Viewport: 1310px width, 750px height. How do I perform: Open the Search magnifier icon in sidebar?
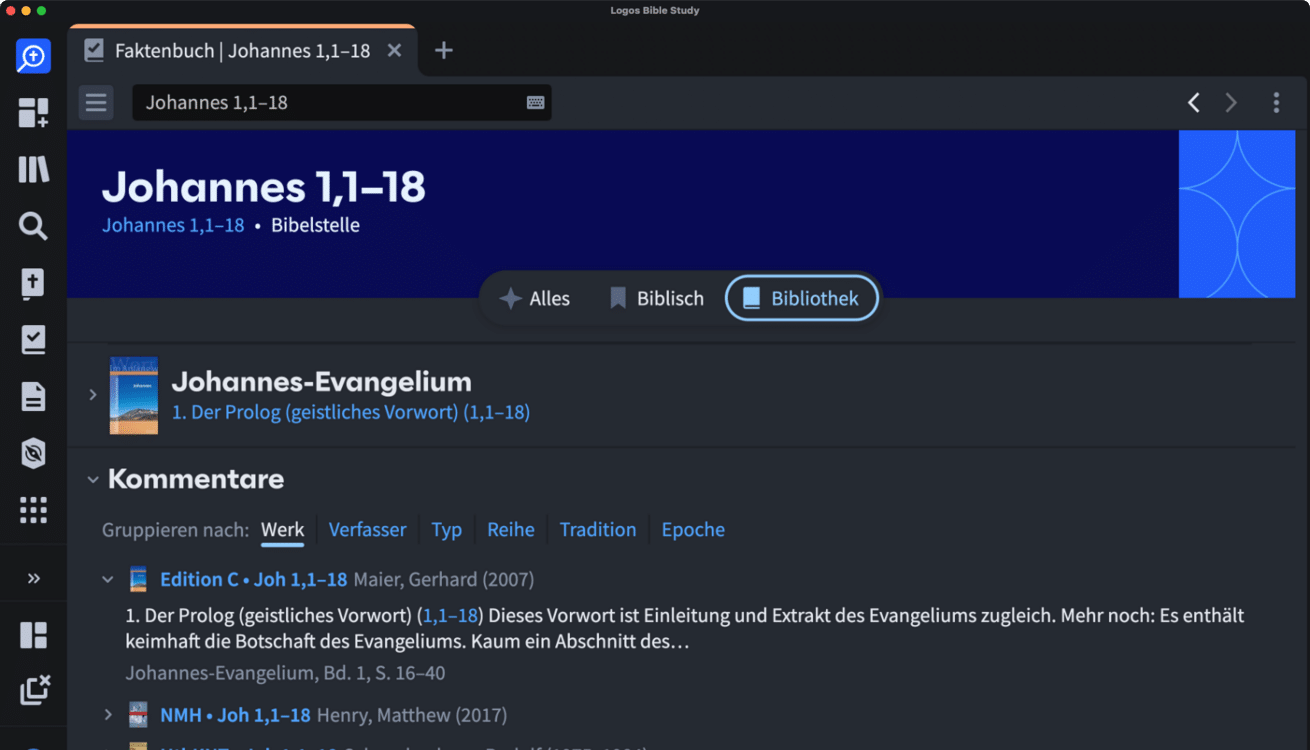point(33,227)
